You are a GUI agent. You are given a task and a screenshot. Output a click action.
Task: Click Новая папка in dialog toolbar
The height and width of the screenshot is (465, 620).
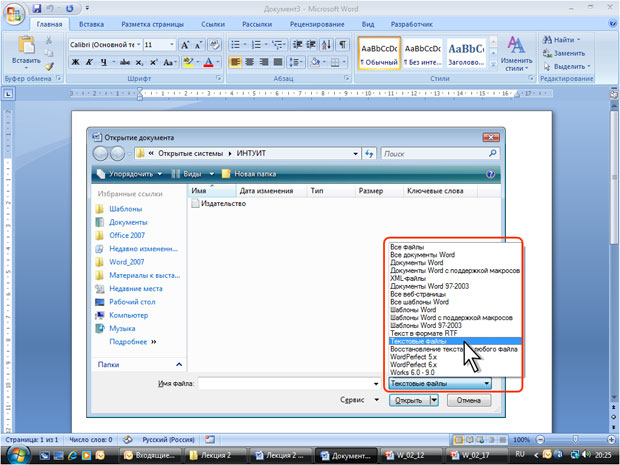249,174
